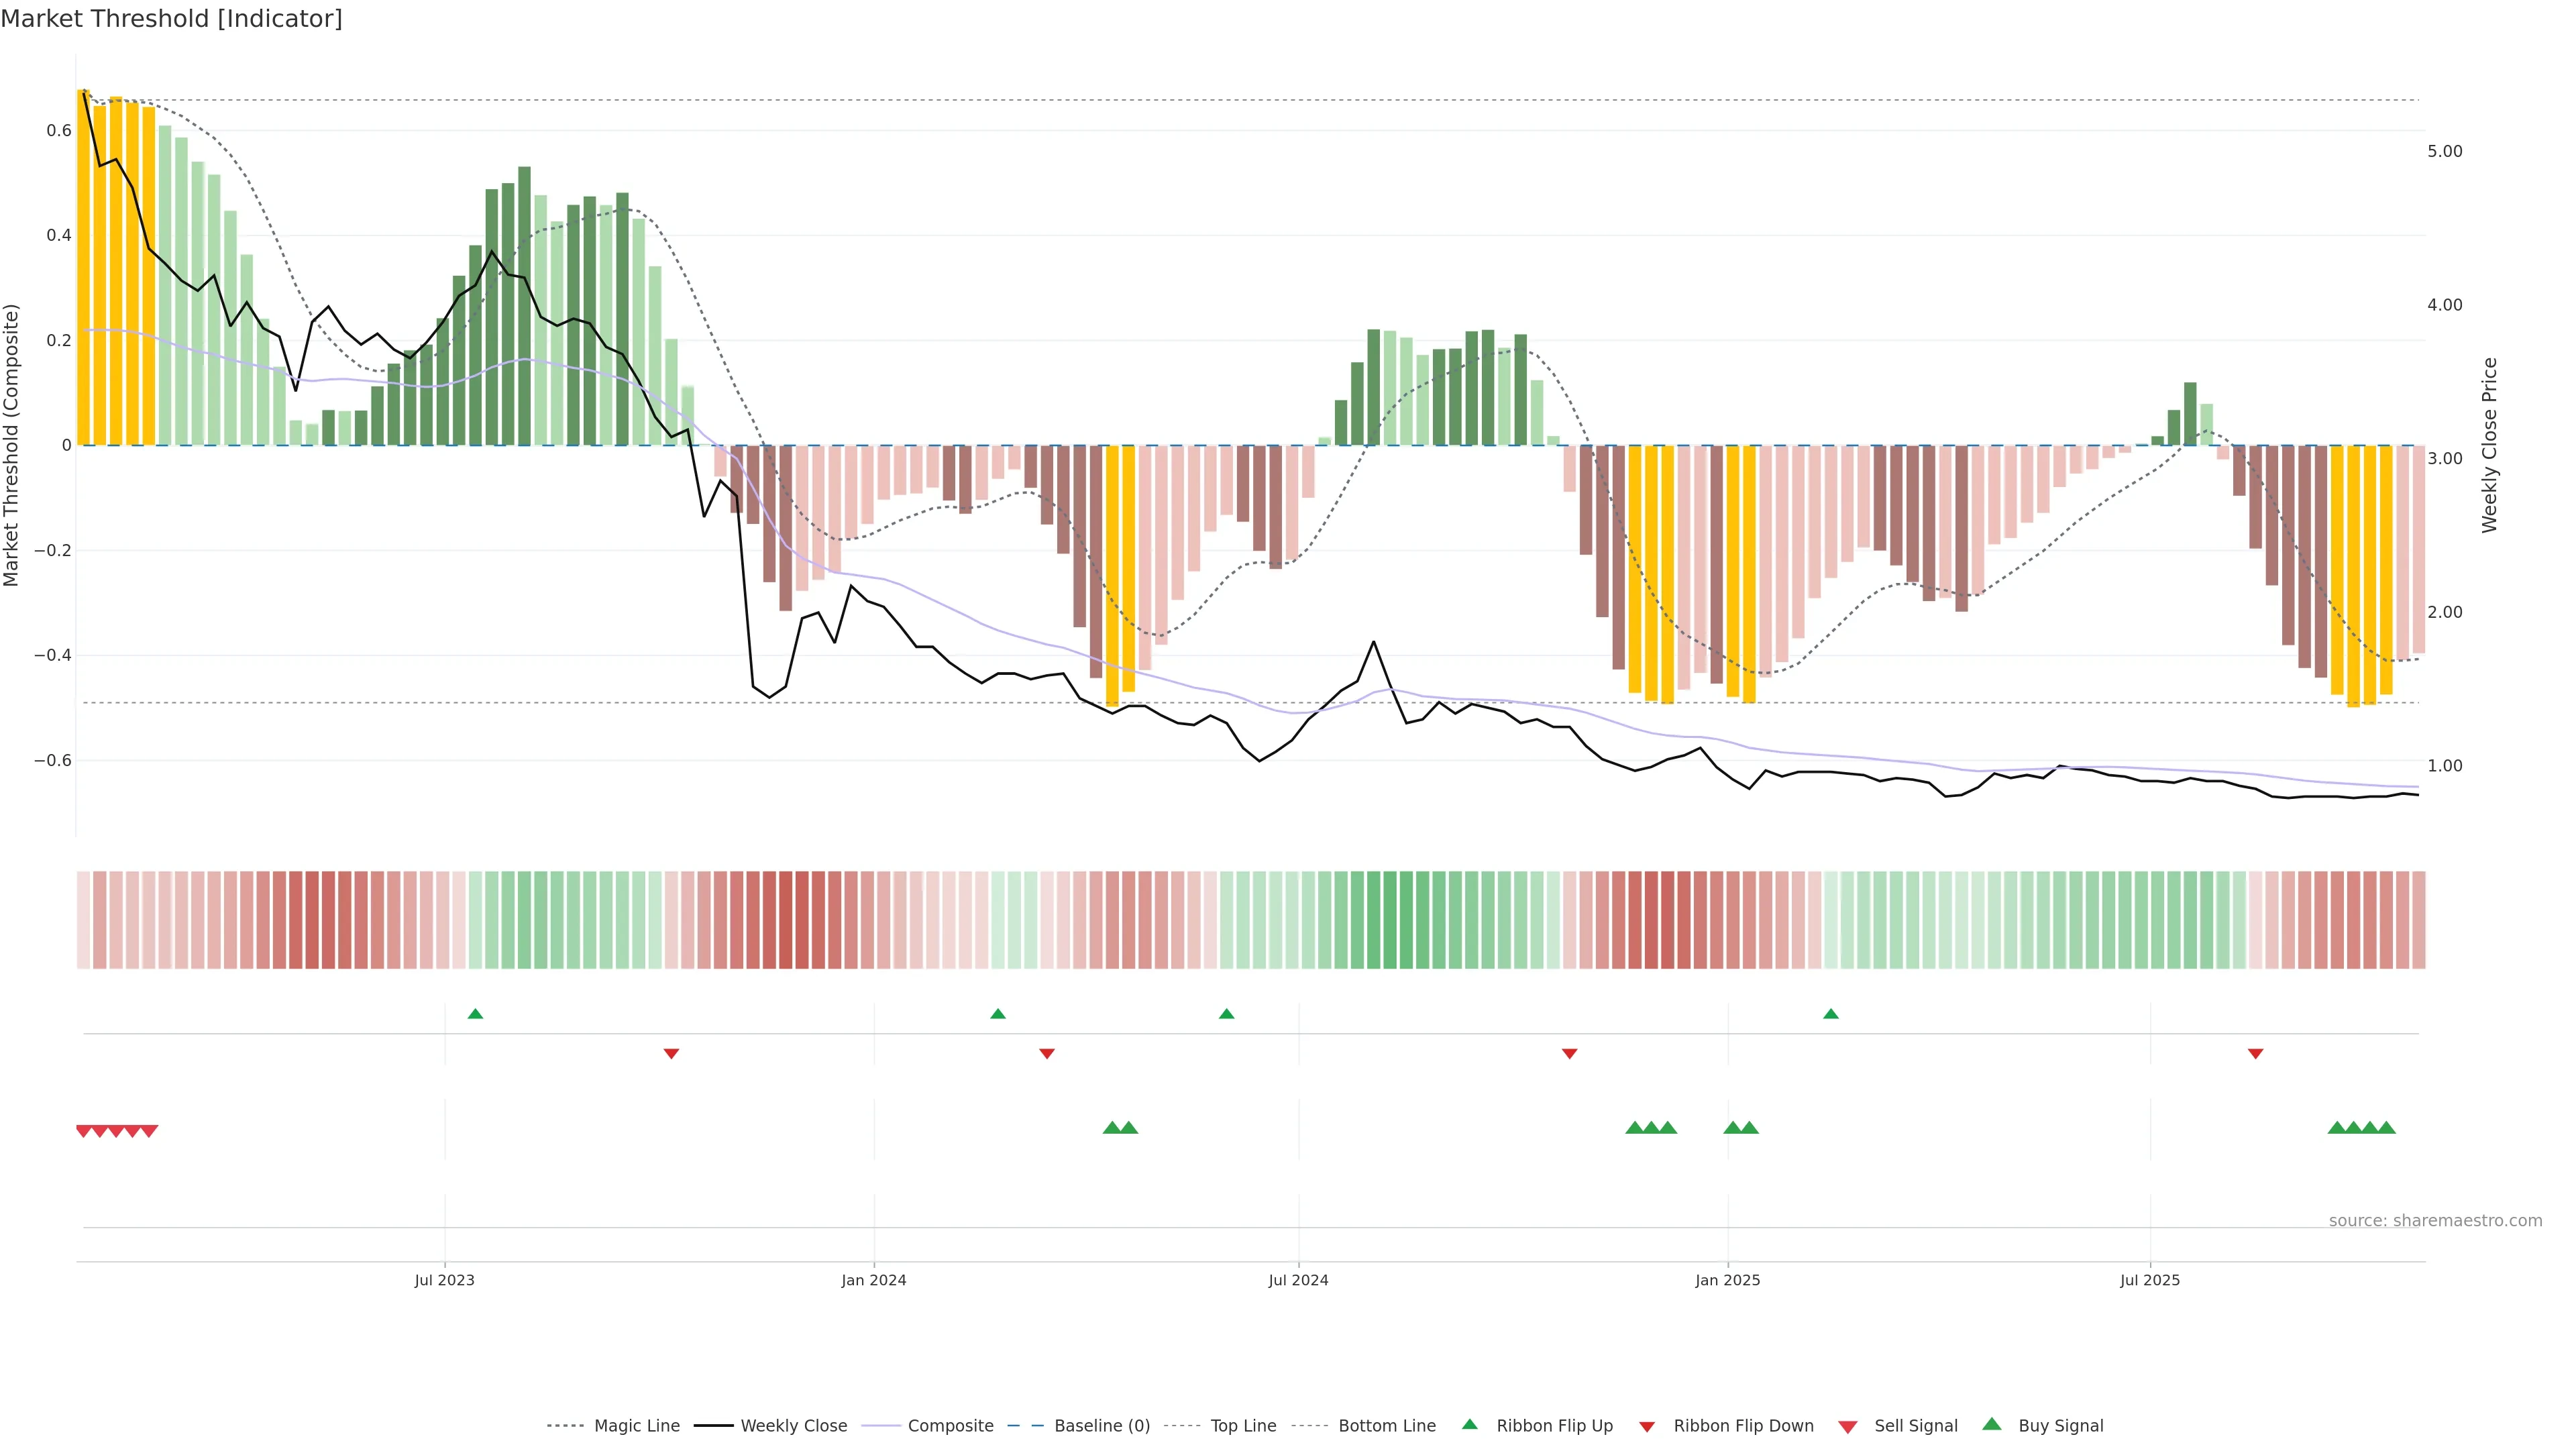
Task: Toggle the Weekly Close legend entry
Action: click(x=793, y=1426)
